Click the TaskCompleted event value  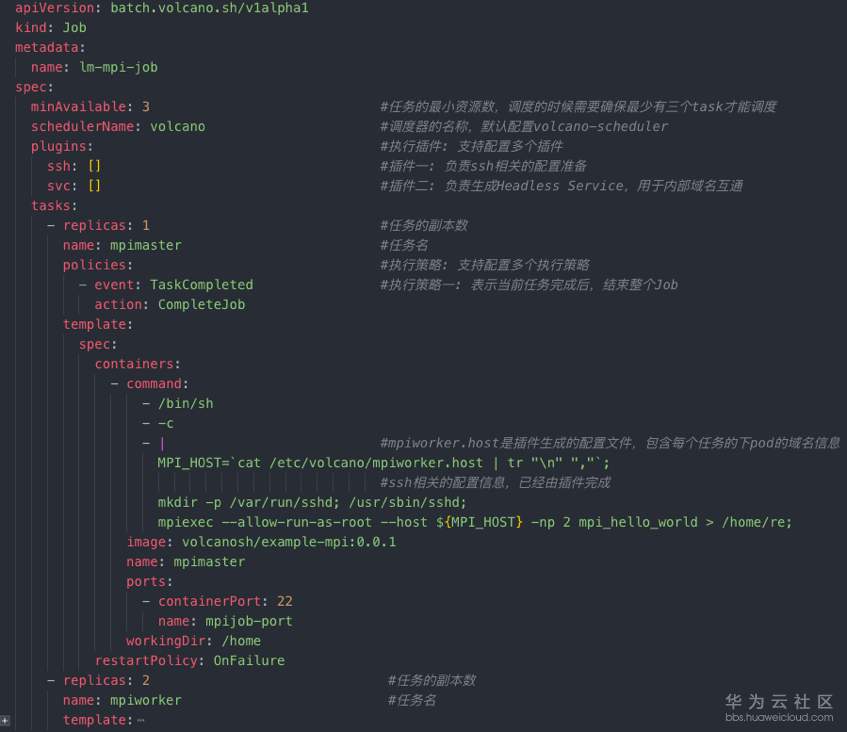201,285
